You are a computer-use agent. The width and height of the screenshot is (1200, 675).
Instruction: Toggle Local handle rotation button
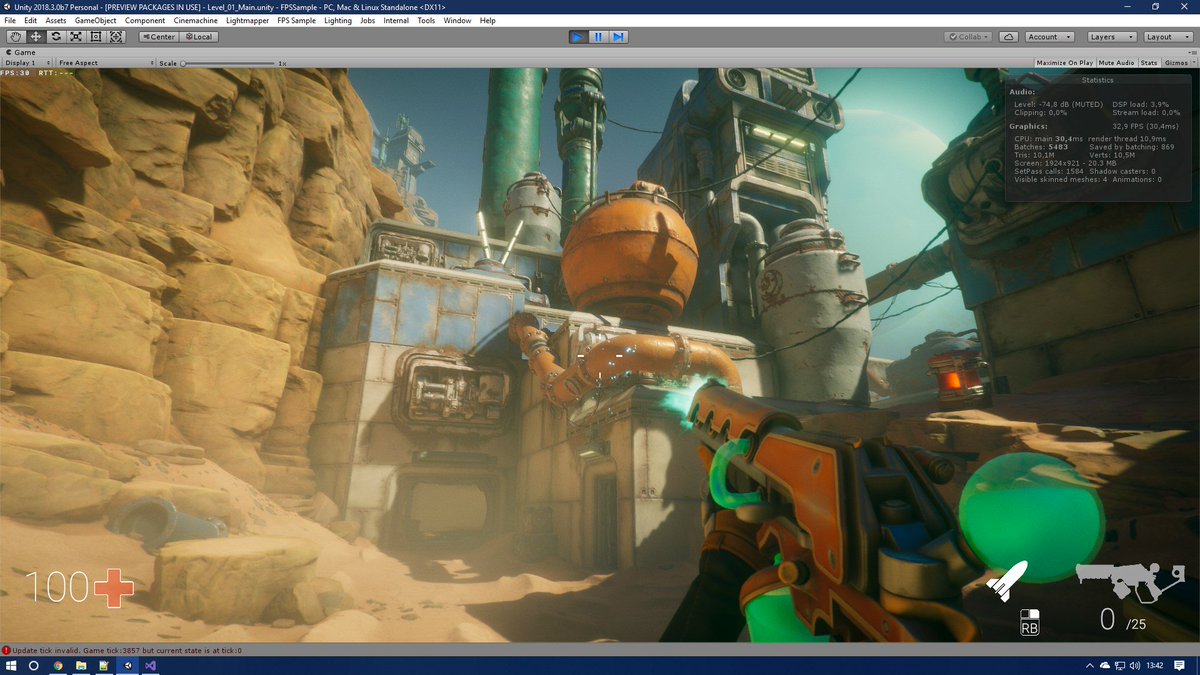tap(198, 37)
